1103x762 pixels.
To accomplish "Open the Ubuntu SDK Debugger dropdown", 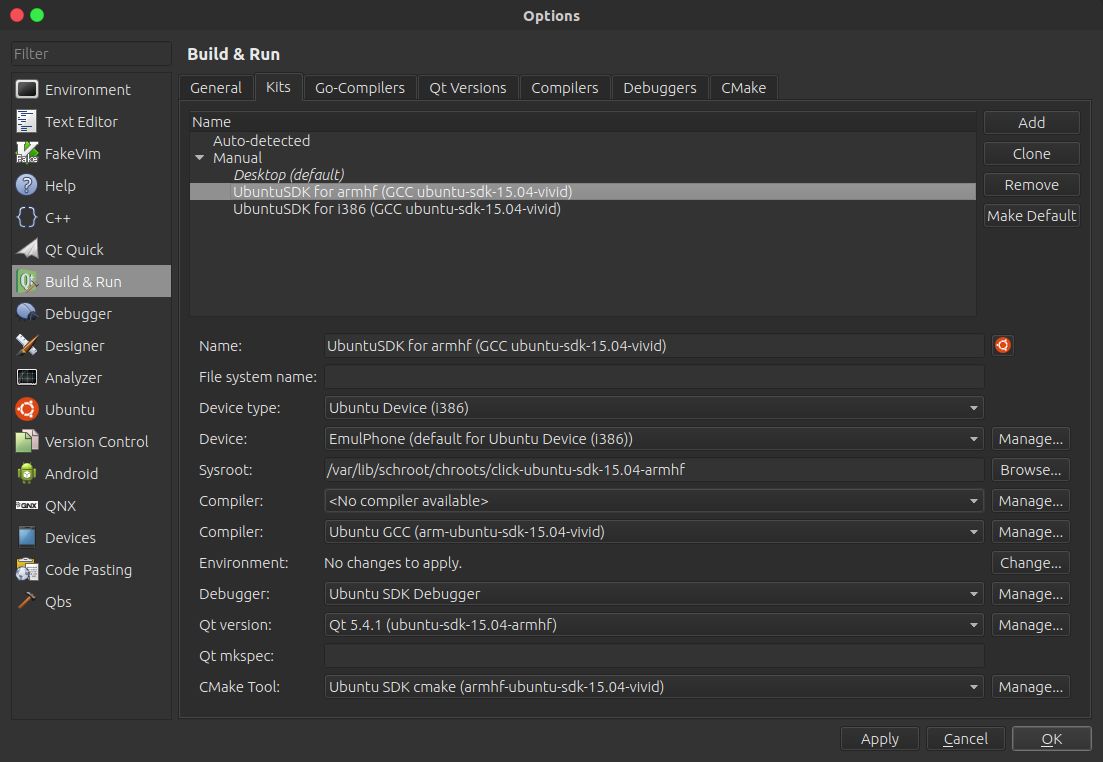I will coord(653,594).
